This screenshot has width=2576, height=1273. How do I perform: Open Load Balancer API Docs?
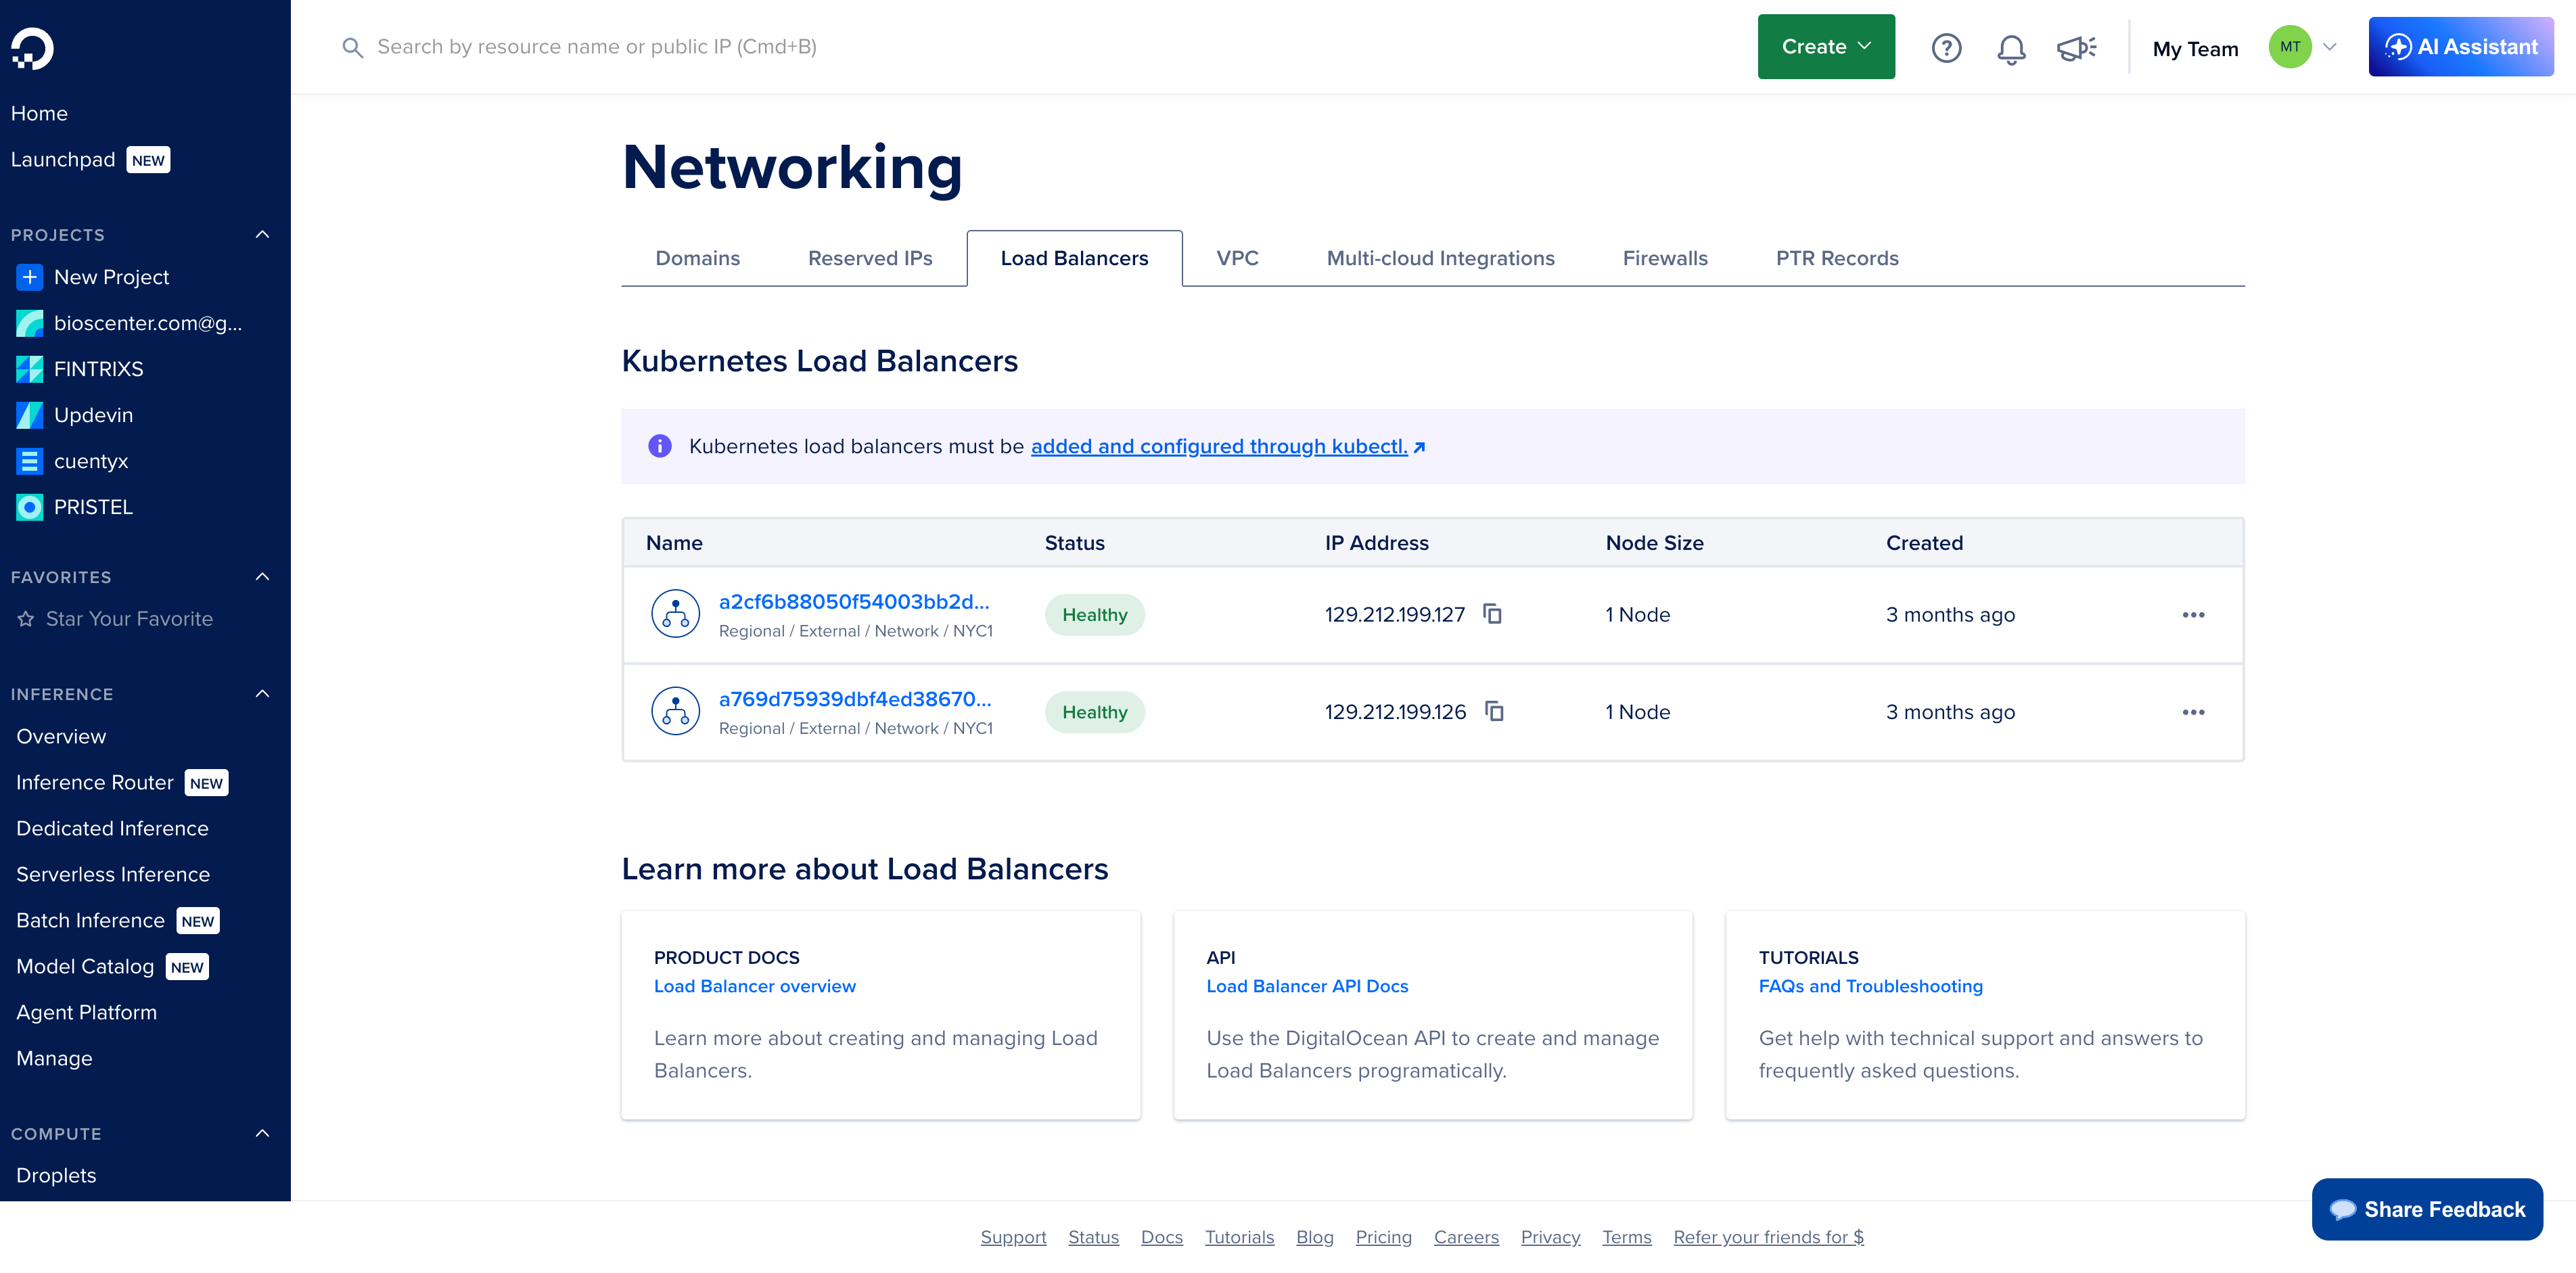click(x=1307, y=986)
